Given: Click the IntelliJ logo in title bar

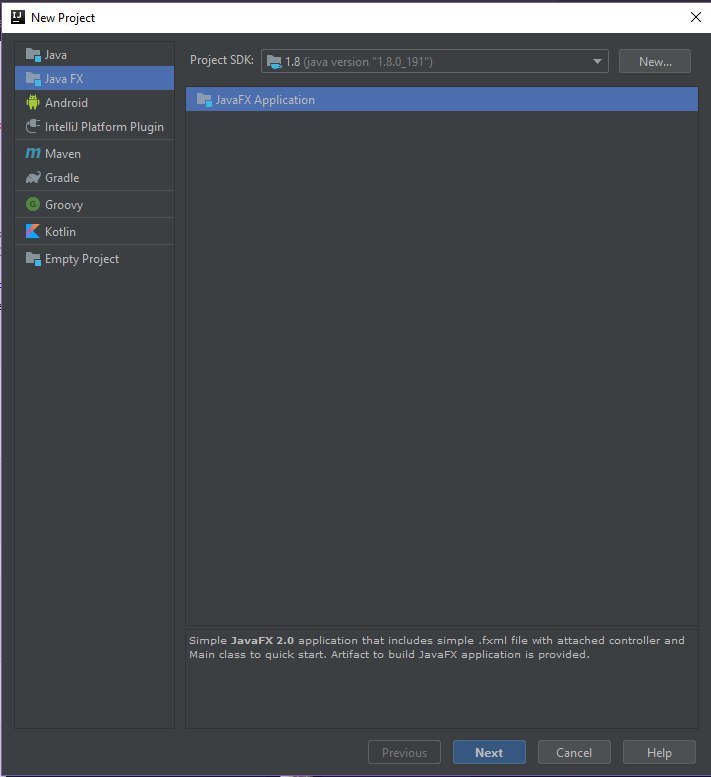Looking at the screenshot, I should 18,17.
